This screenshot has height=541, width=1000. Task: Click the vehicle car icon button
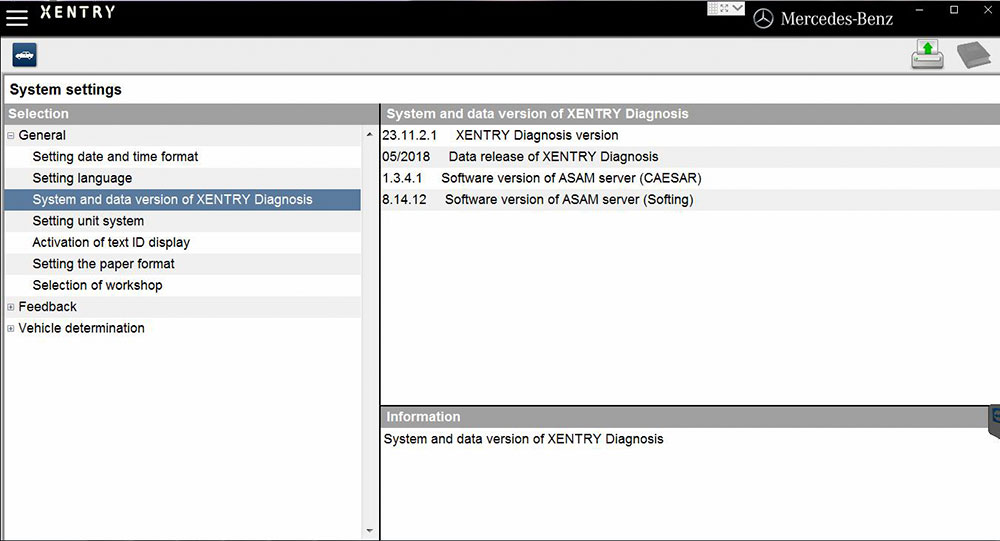[24, 55]
